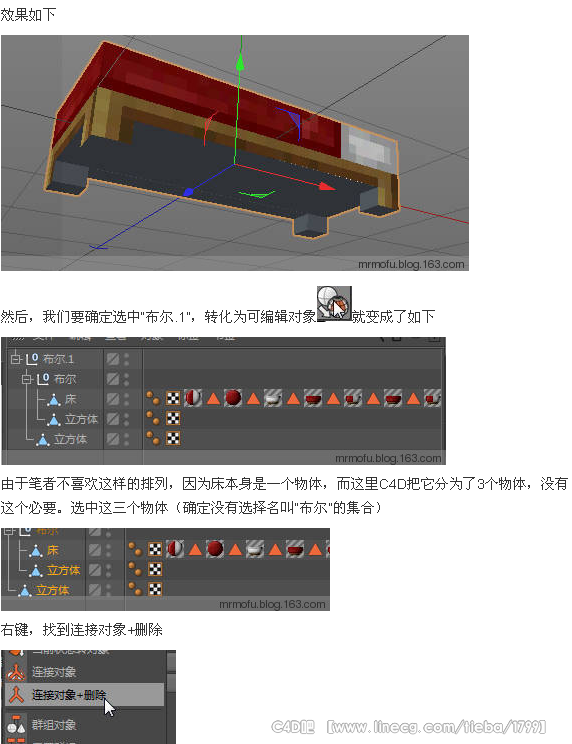Choose 连接对象+删除 from the context menu
Image resolution: width=572 pixels, height=744 pixels.
click(84, 695)
